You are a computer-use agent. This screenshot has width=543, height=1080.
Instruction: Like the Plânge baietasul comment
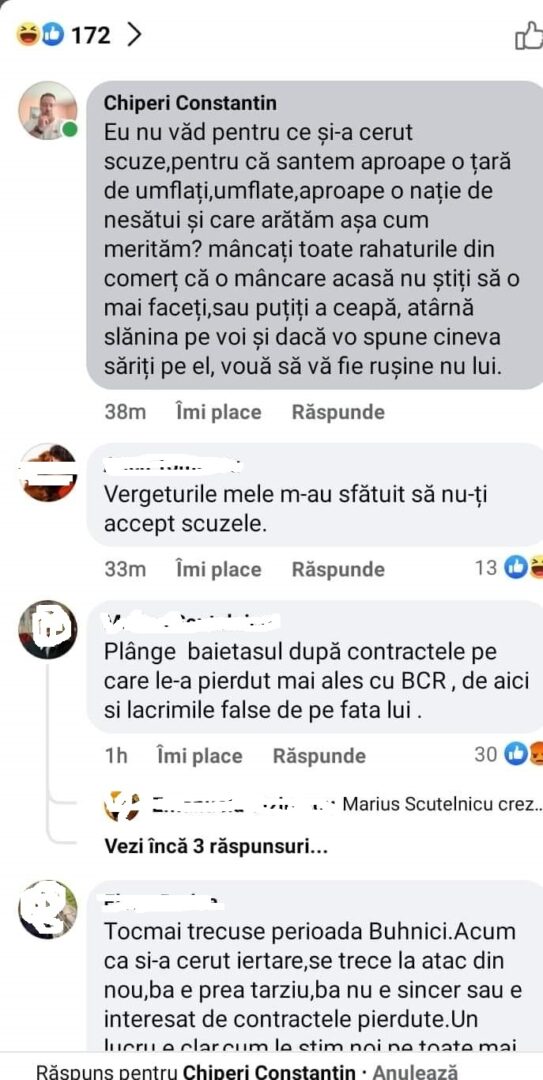point(199,756)
